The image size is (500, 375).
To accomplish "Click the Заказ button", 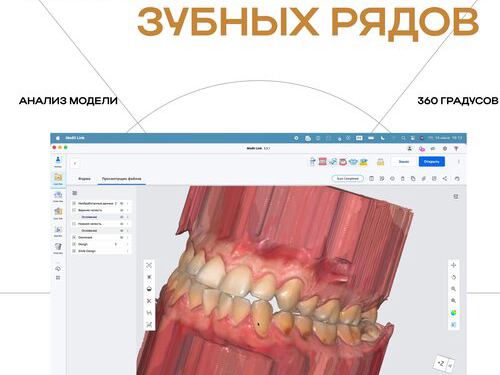I will (x=404, y=162).
